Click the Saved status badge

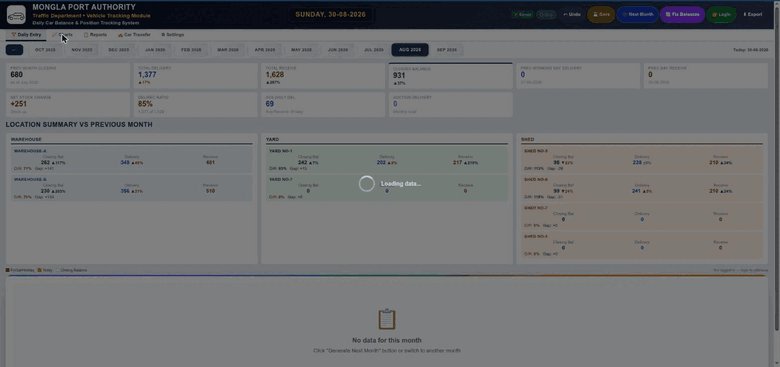tap(522, 14)
